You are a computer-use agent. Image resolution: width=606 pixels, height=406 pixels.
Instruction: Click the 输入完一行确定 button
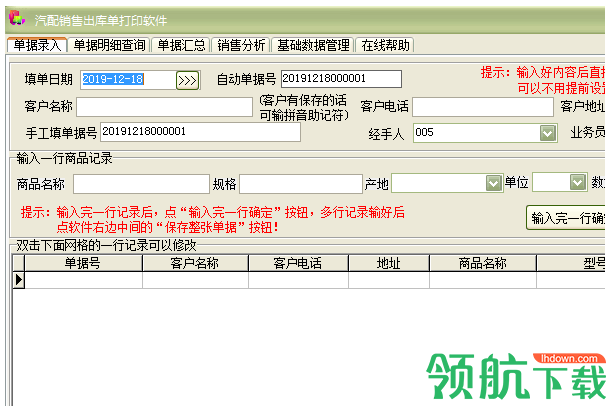(566, 218)
